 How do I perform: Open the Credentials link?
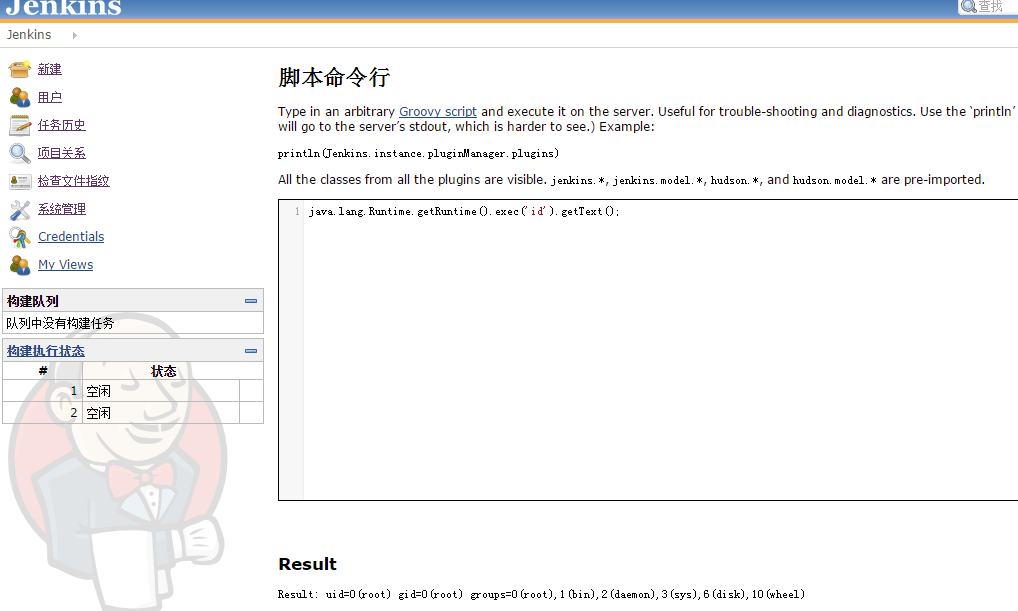coord(71,237)
